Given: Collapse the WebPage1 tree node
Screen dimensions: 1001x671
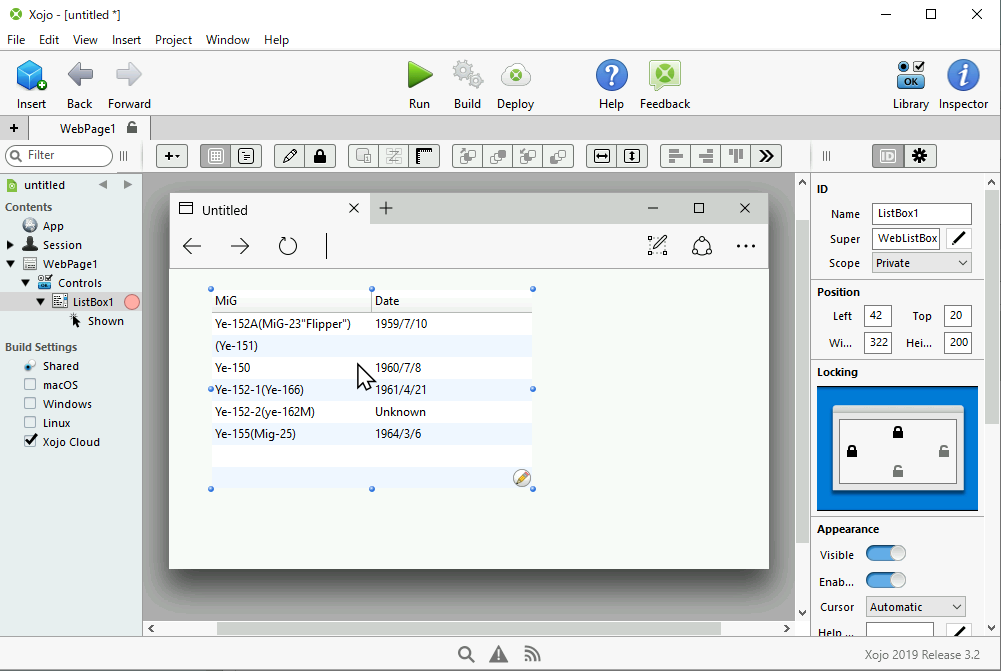Looking at the screenshot, I should pyautogui.click(x=10, y=264).
